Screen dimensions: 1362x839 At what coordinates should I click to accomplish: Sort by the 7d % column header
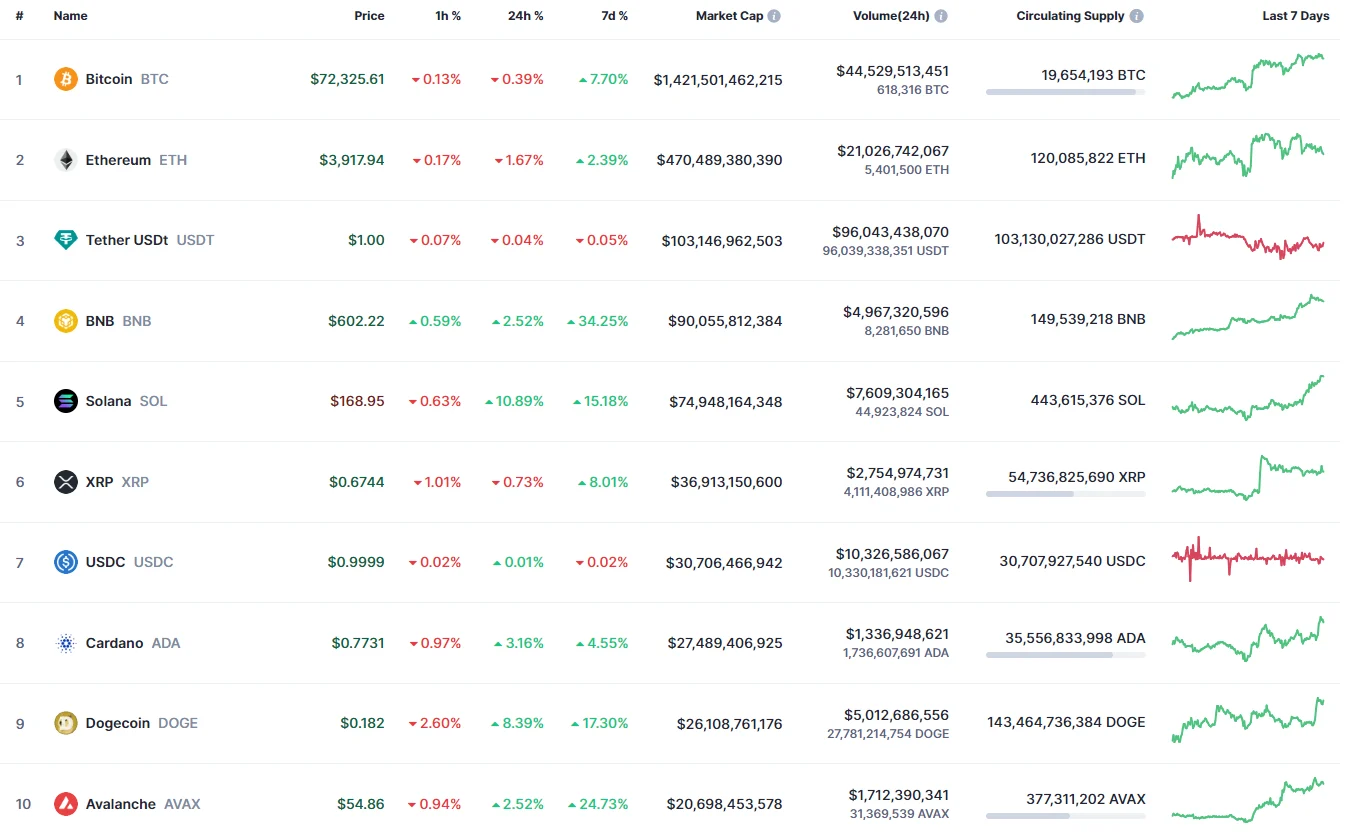(x=615, y=16)
